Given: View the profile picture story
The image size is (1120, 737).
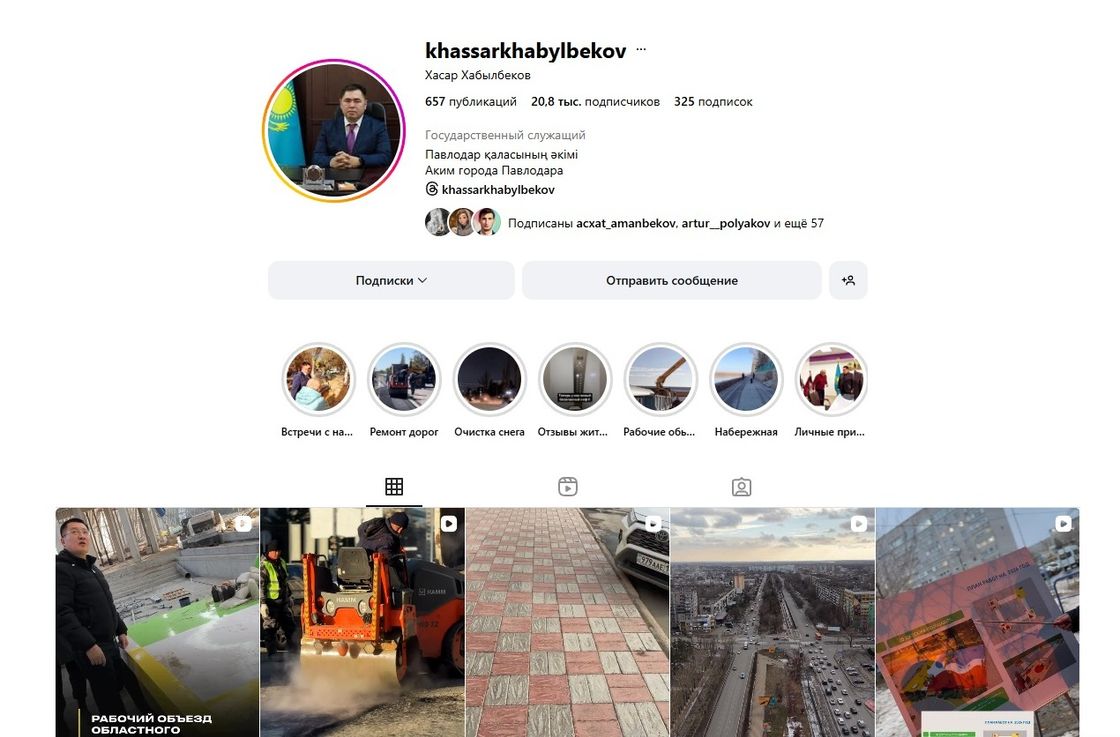Looking at the screenshot, I should point(333,131).
